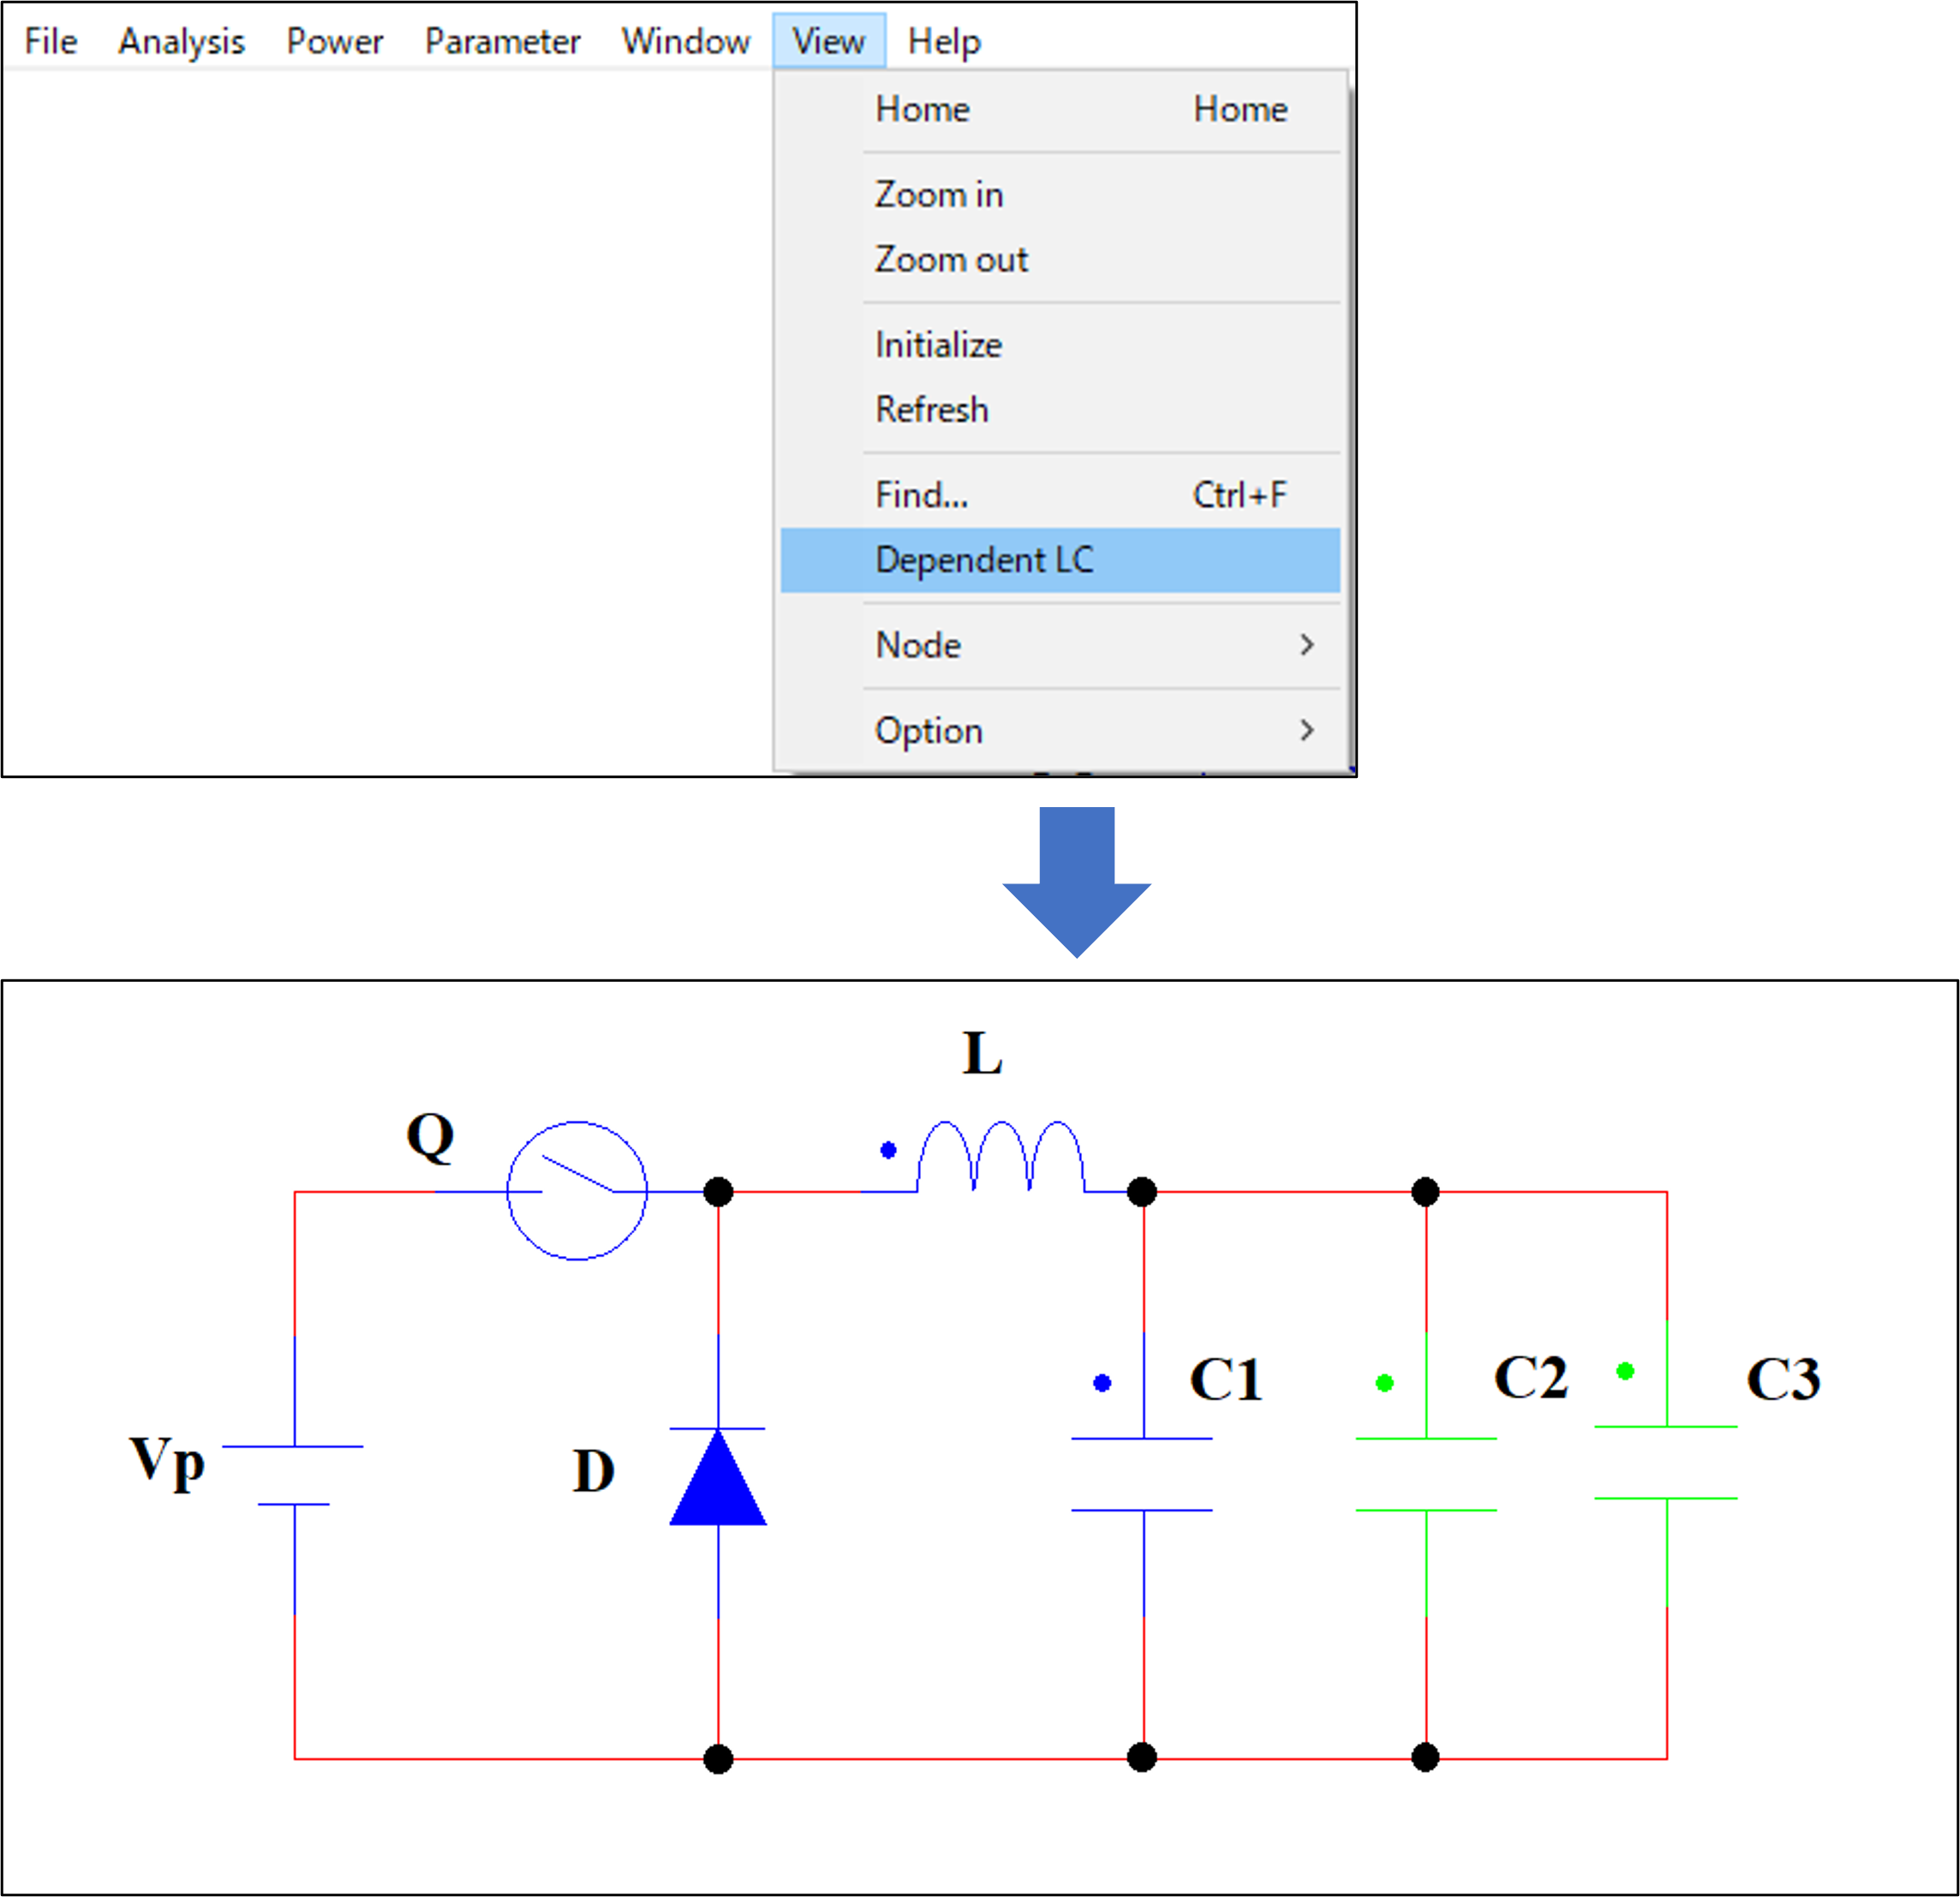The image size is (1960, 1897).
Task: Open the Window menu
Action: click(685, 41)
